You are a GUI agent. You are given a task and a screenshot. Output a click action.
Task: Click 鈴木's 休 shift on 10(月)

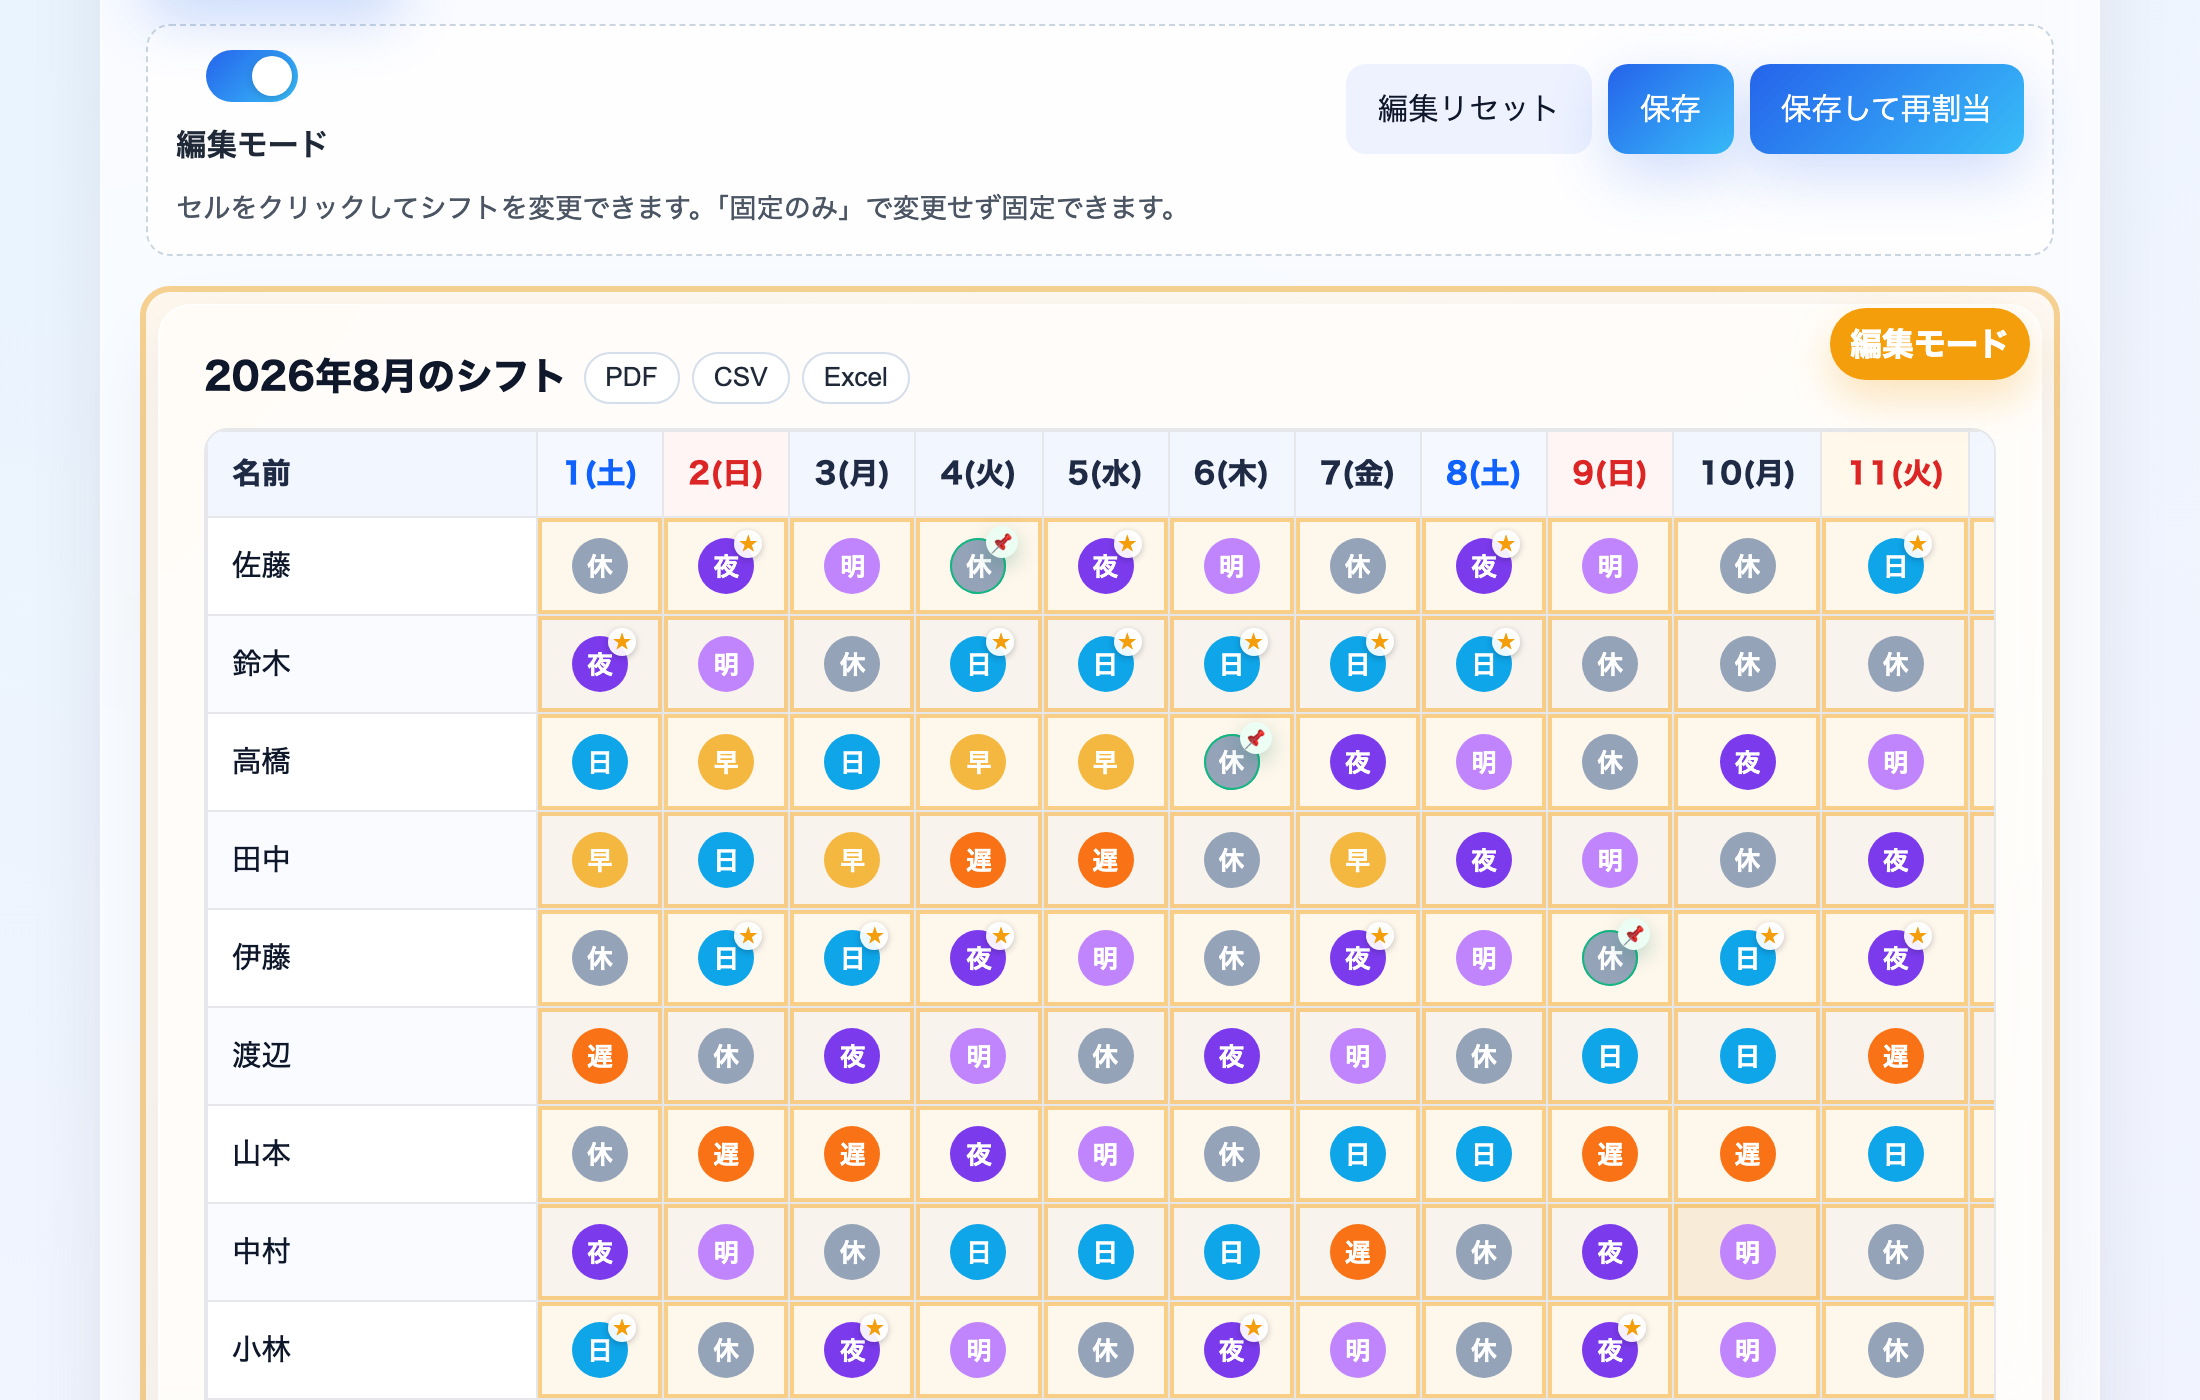pyautogui.click(x=1748, y=664)
